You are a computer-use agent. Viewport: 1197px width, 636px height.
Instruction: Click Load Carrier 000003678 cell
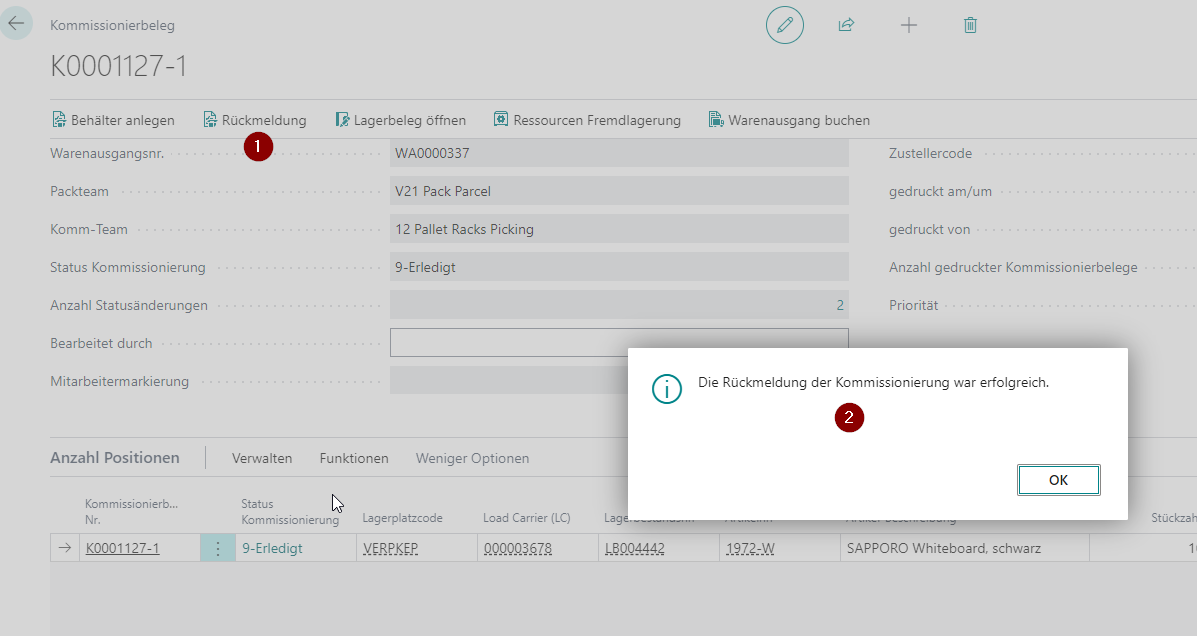(517, 548)
